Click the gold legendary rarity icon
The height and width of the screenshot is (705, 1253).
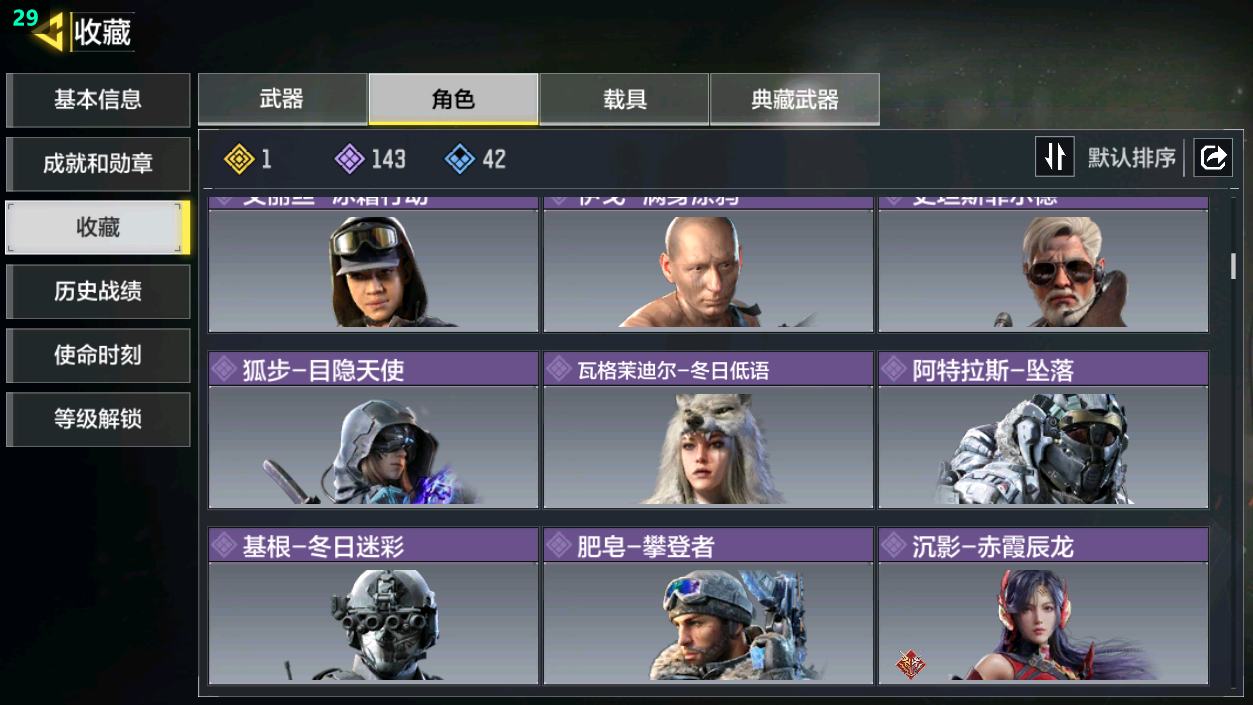239,158
